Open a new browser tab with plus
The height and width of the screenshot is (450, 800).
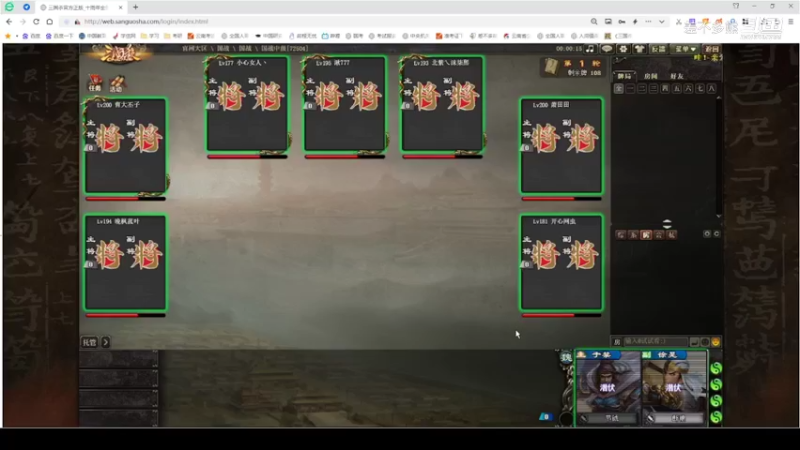pyautogui.click(x=136, y=7)
